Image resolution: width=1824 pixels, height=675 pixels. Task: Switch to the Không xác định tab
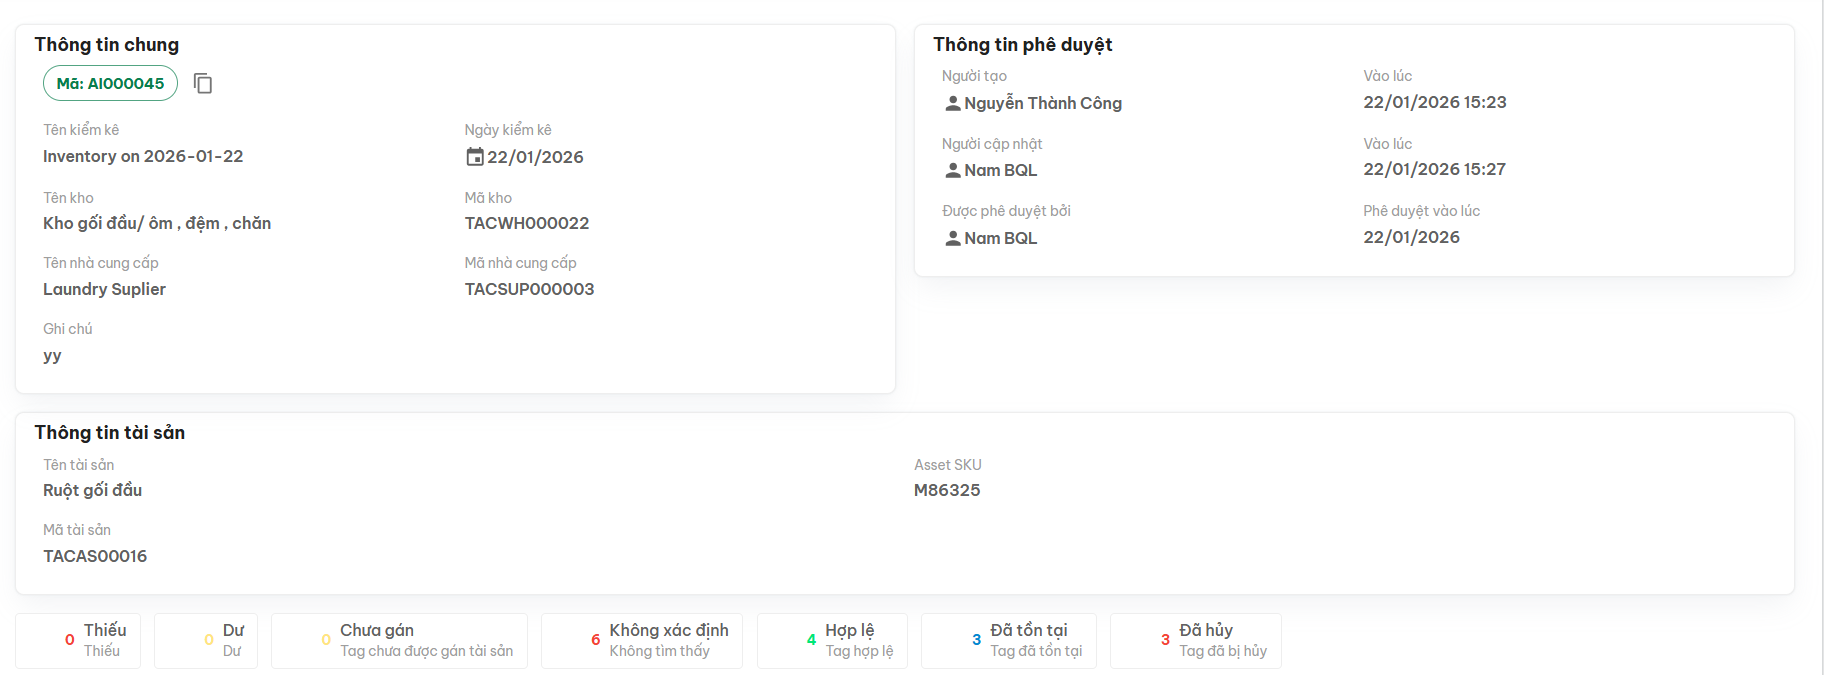tap(642, 640)
